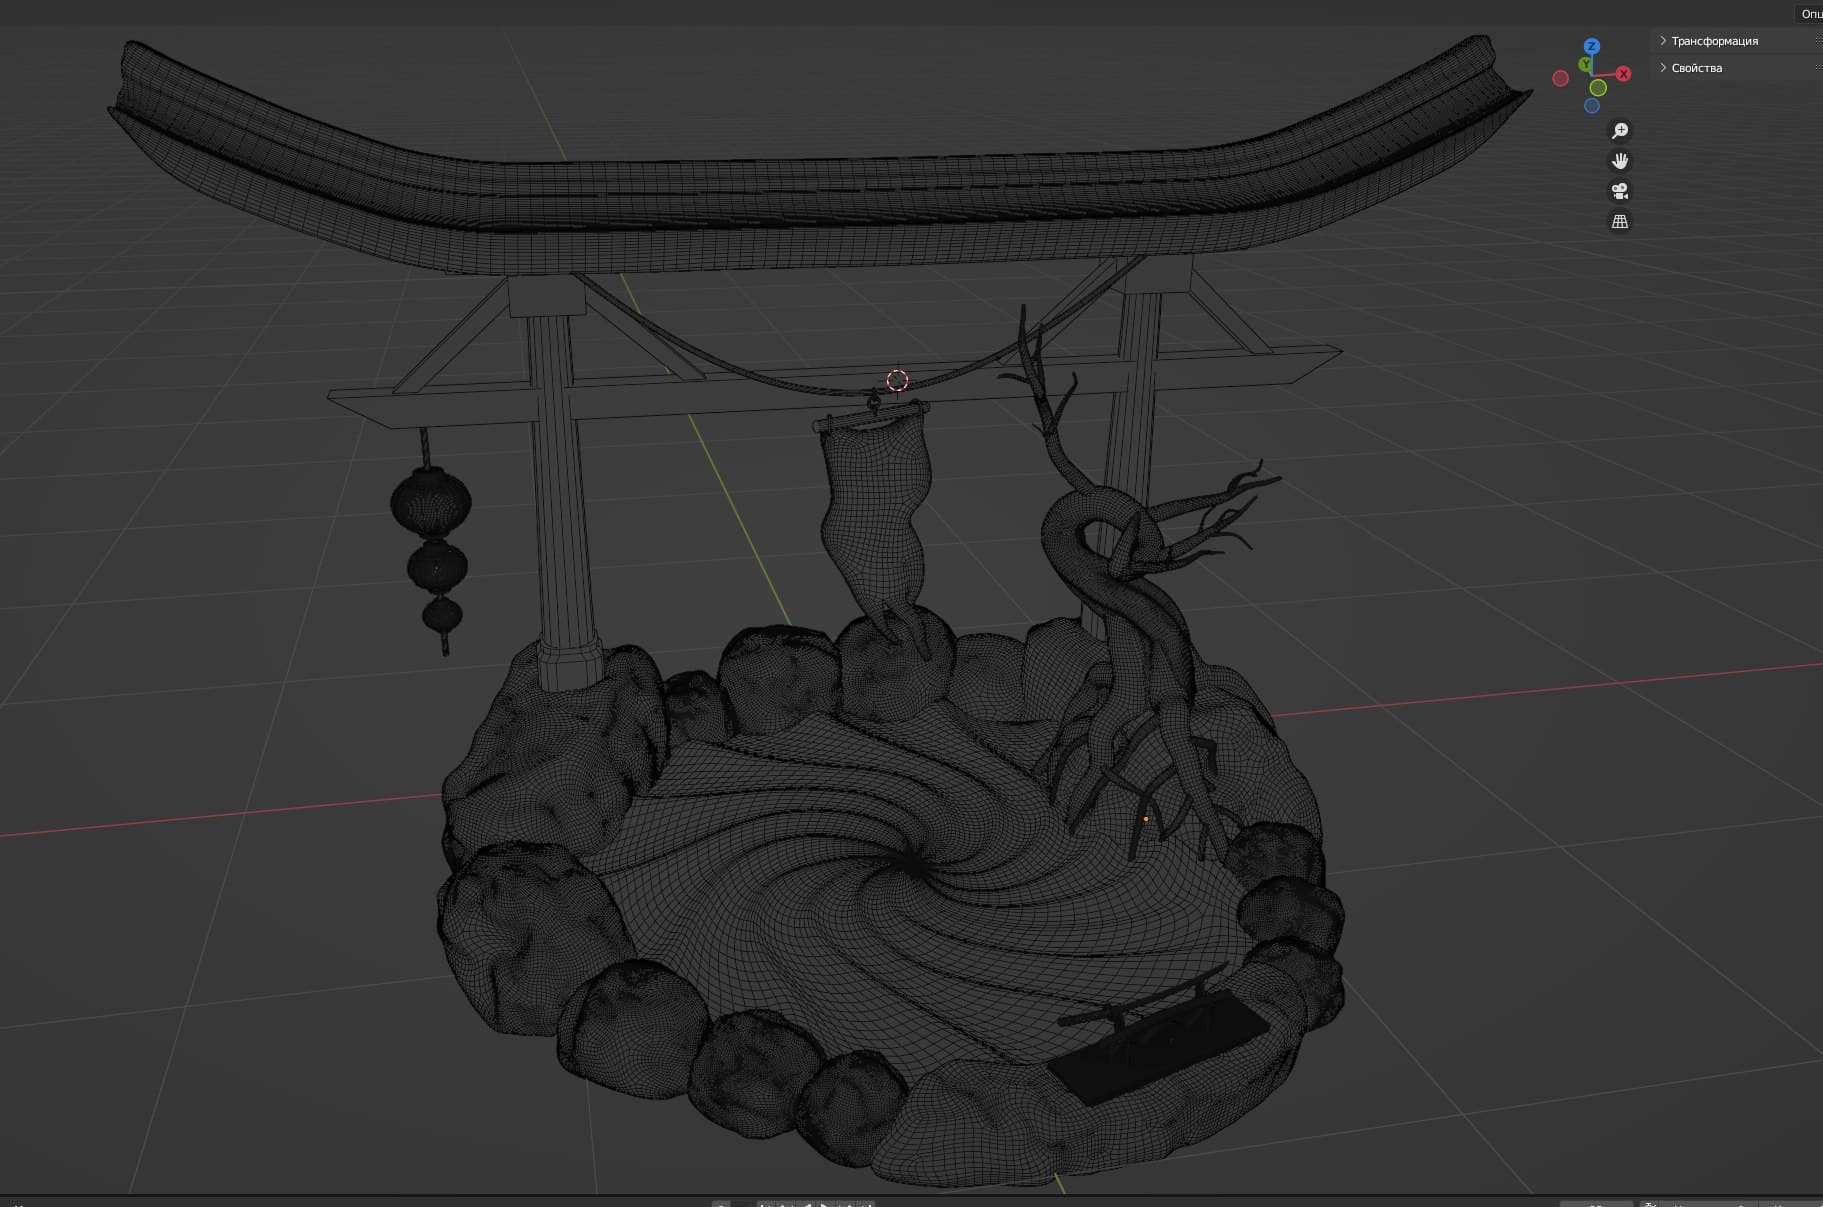
Task: Click the blue Z axis gizmo handle
Action: click(x=1592, y=46)
